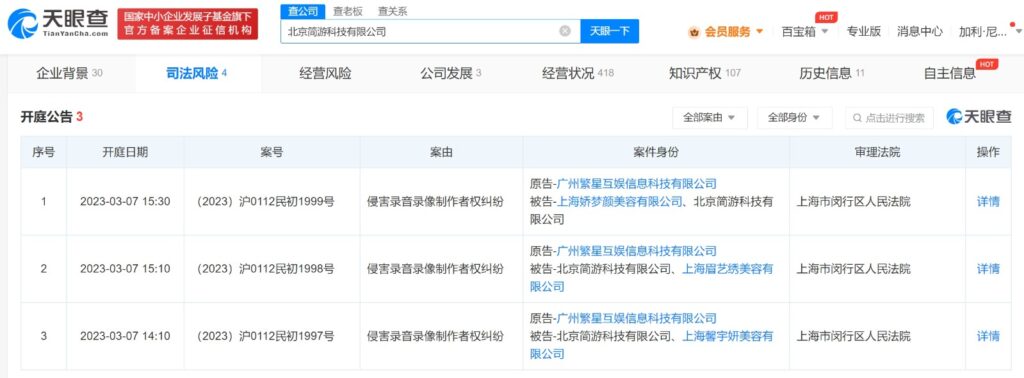Open the 上海娇梦颜美容有限公司 defendant link
Viewport: 1024px width, 378px height.
coord(619,202)
